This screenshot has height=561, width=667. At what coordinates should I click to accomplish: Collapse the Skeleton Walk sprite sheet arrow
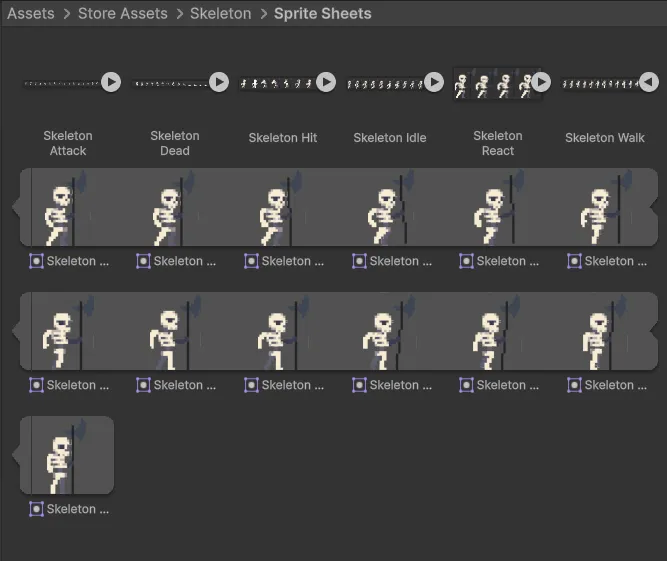[x=649, y=82]
